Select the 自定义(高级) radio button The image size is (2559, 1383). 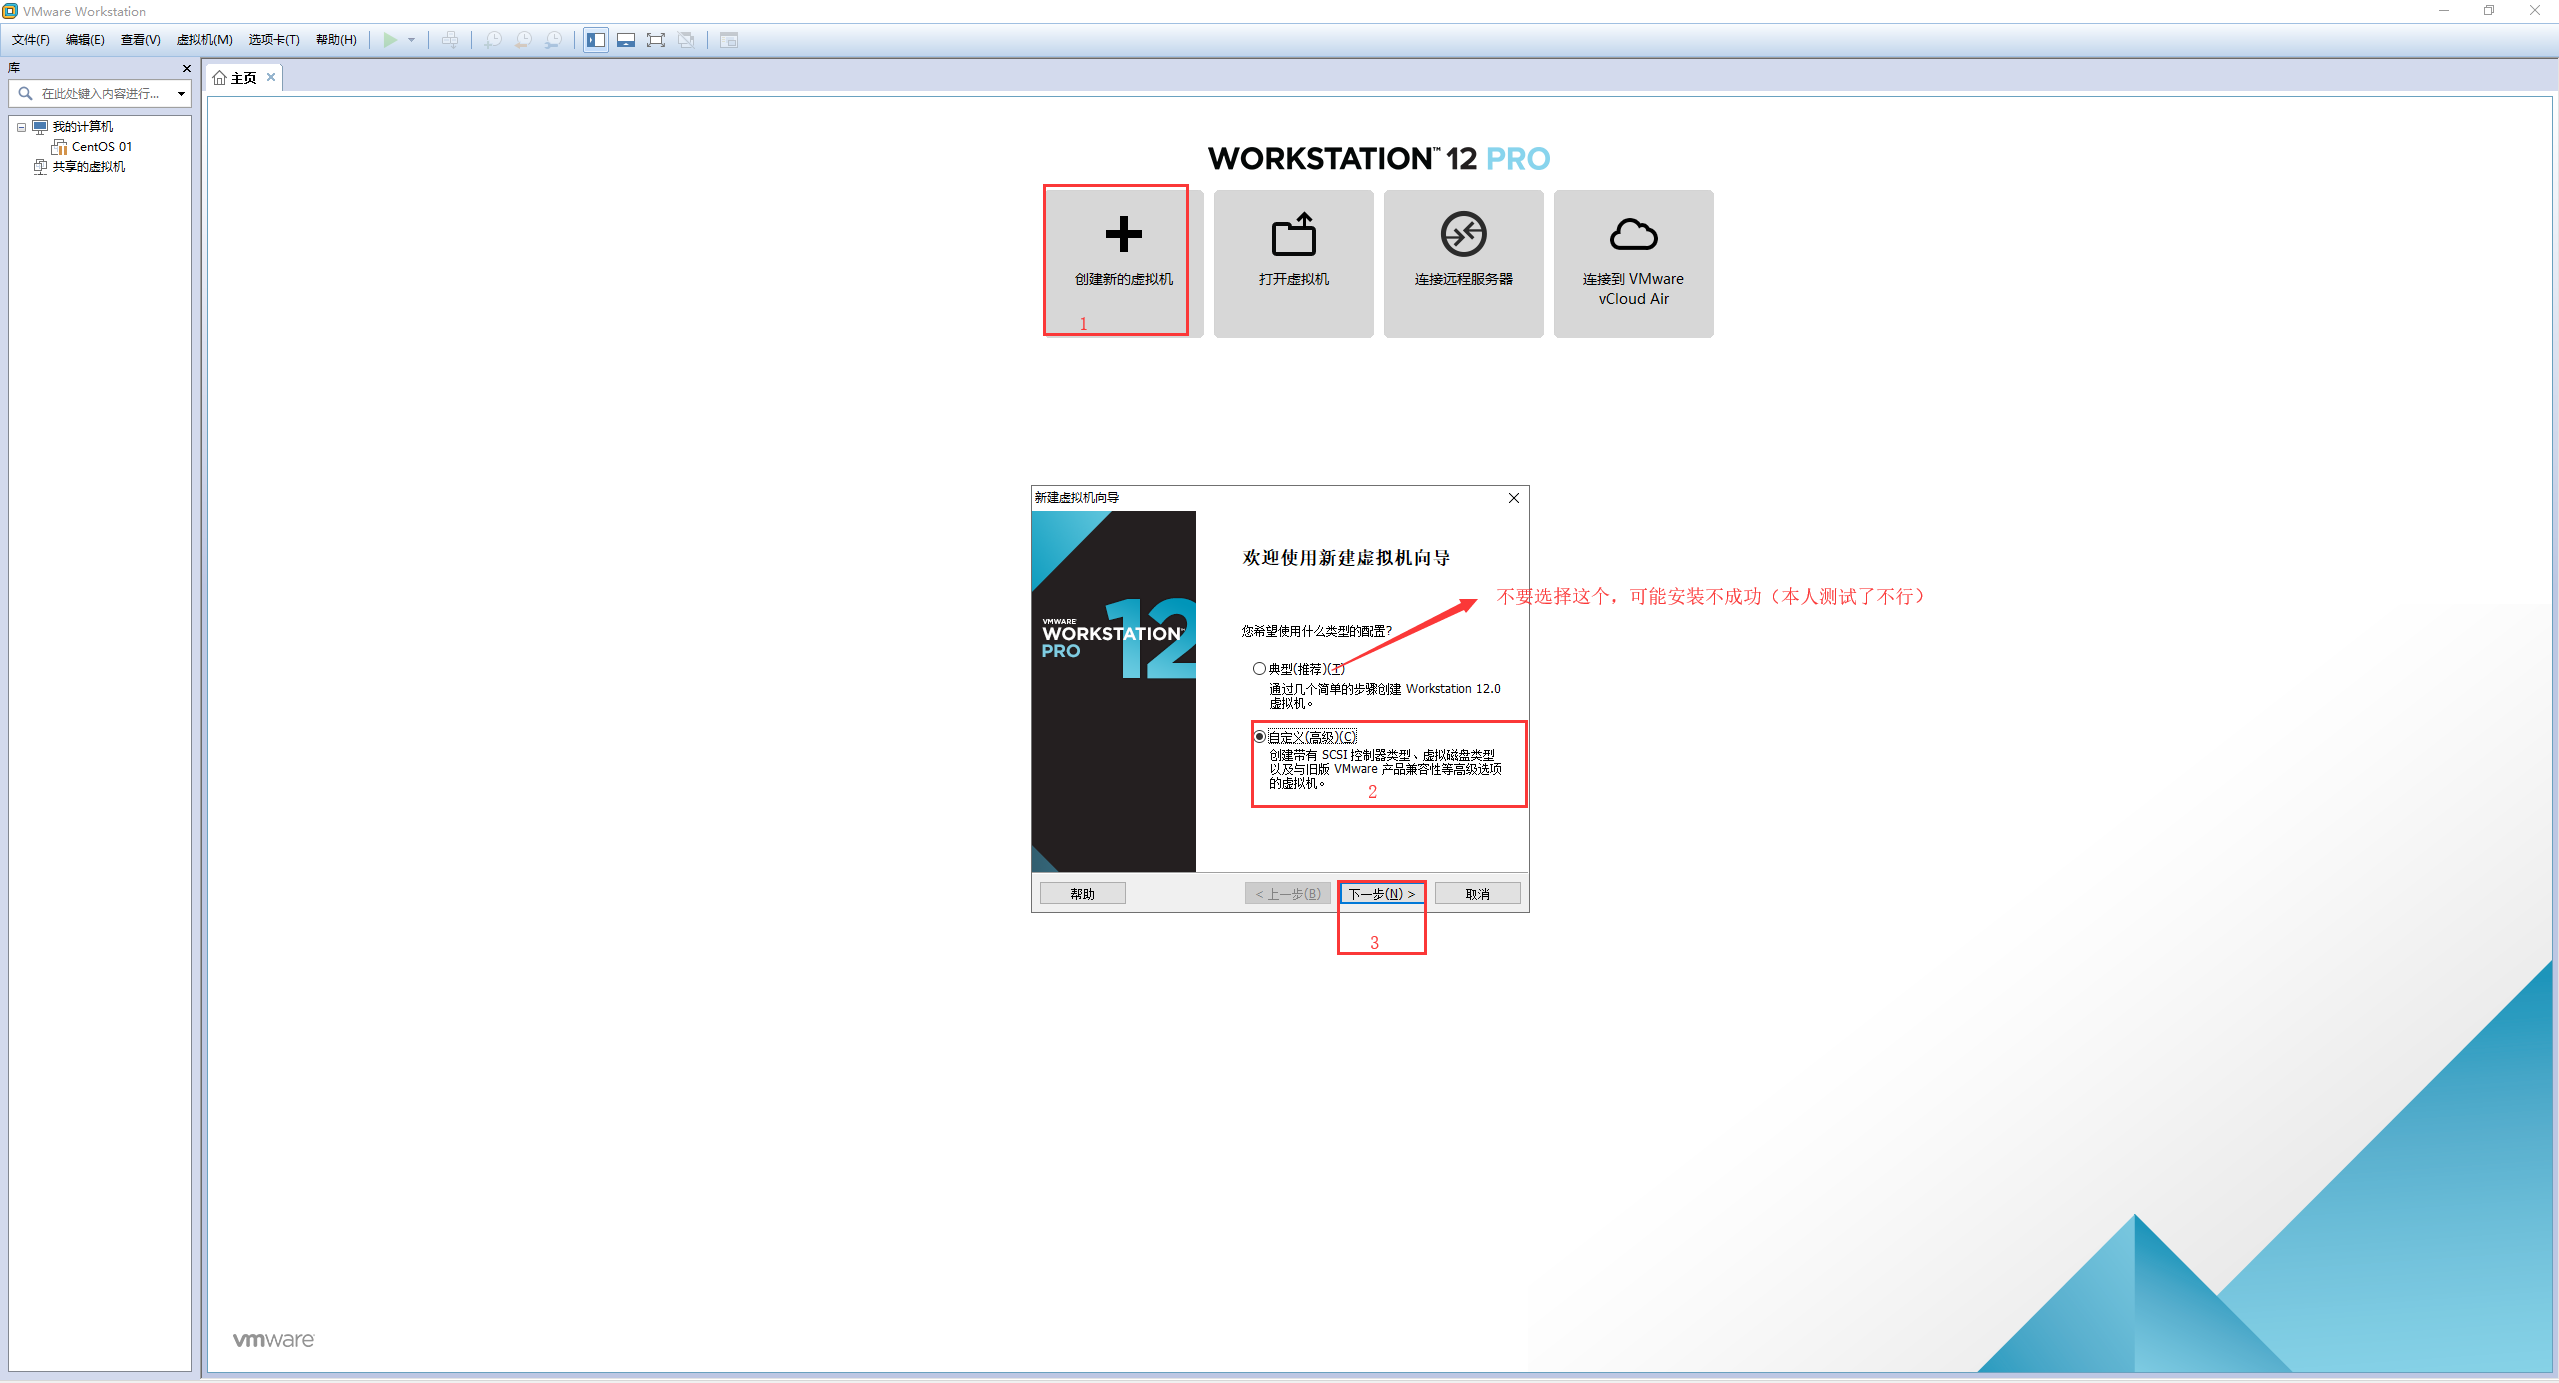tap(1258, 735)
